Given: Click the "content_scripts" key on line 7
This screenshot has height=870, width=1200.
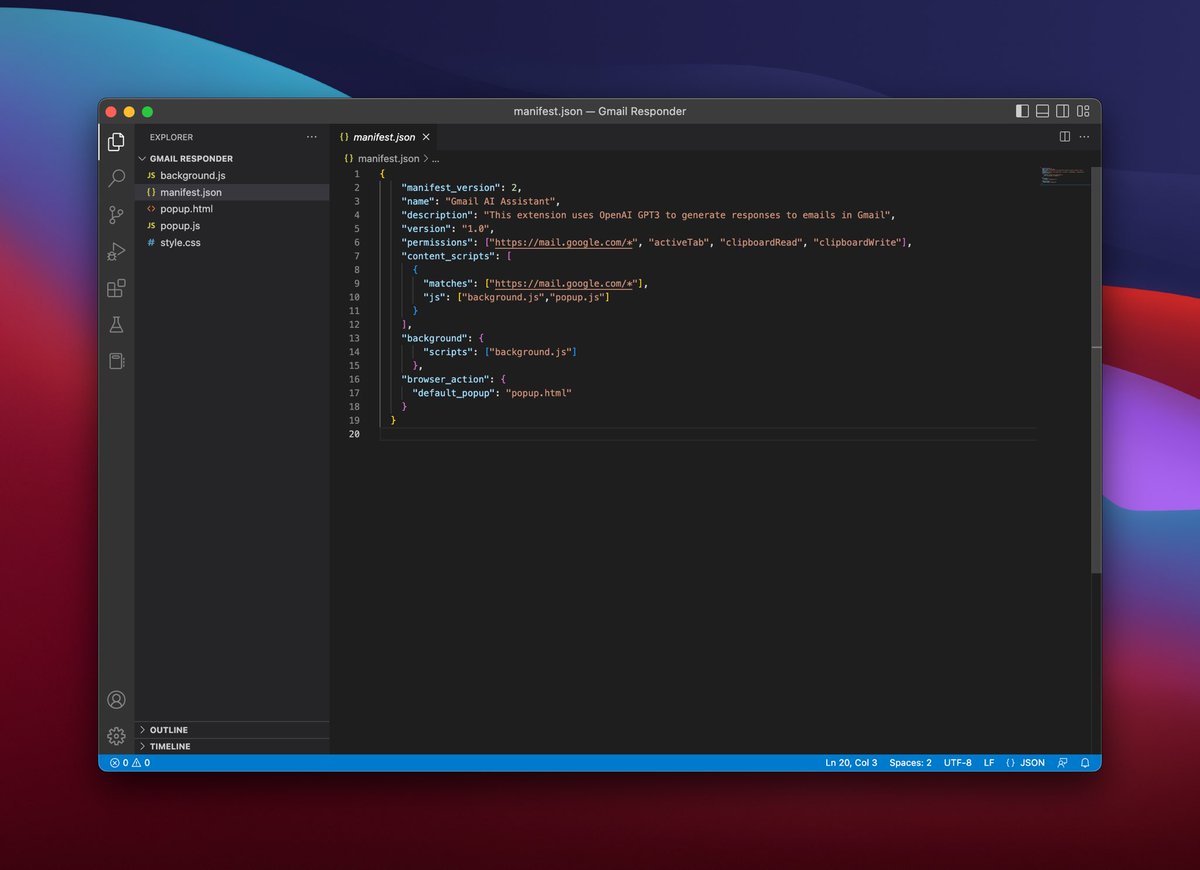Looking at the screenshot, I should point(446,256).
